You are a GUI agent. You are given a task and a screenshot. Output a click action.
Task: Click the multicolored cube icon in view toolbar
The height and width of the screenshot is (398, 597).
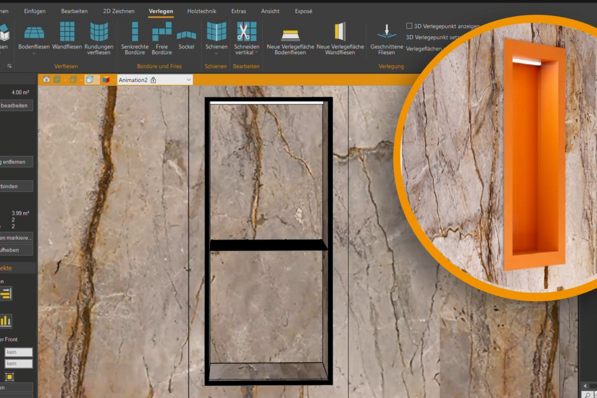106,80
